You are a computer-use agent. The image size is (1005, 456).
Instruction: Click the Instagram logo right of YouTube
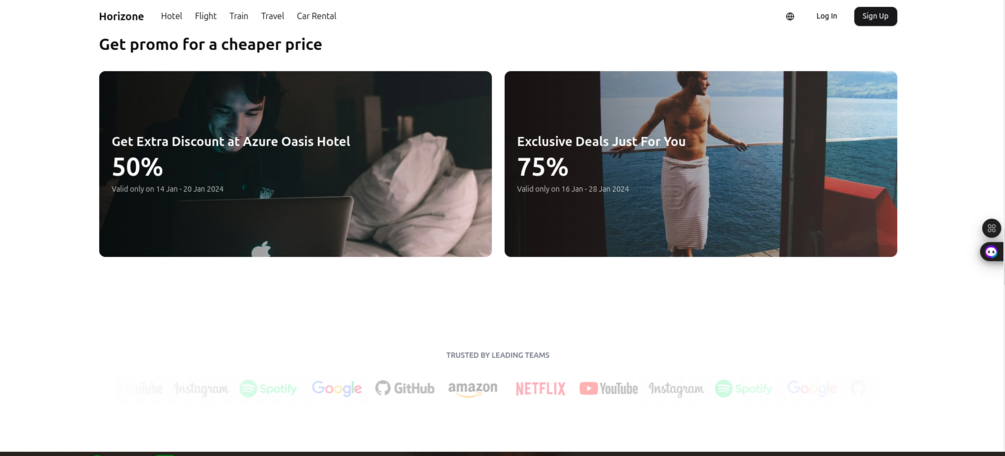(x=676, y=389)
